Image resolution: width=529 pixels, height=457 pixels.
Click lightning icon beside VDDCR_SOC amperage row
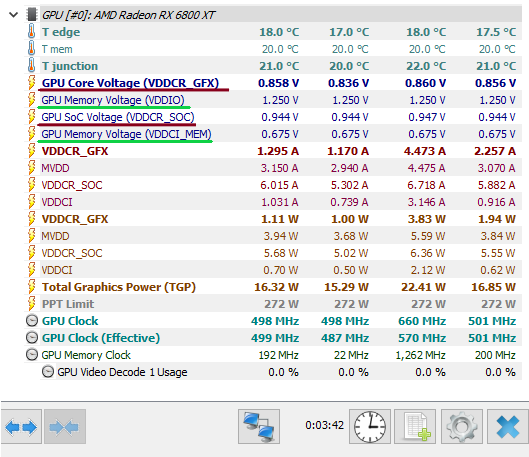[31, 185]
